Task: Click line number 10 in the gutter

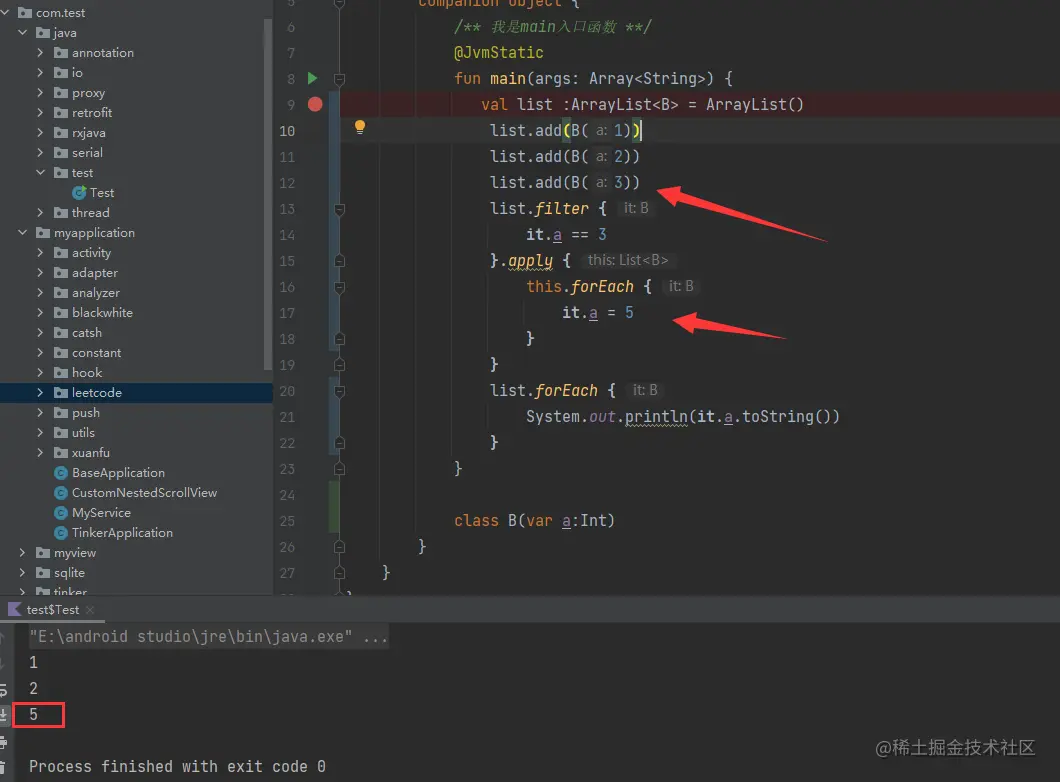Action: (x=287, y=131)
